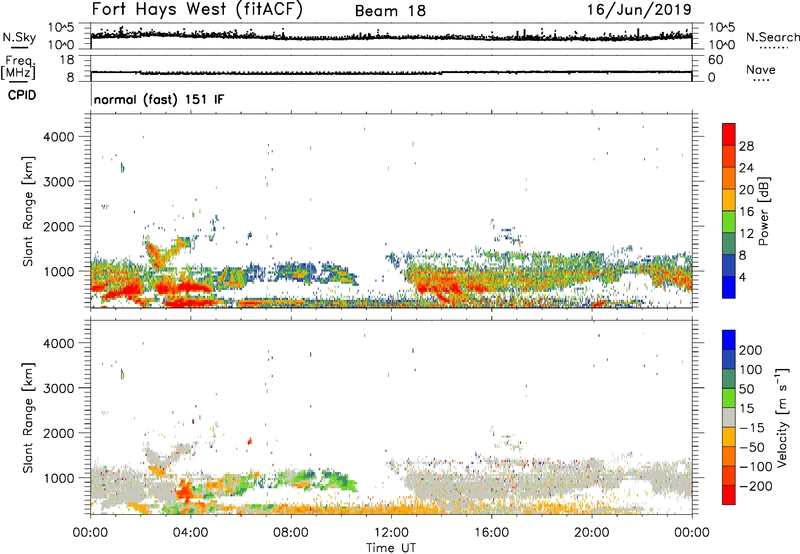Click the '28' power colorbar value
This screenshot has width=800, height=554.
[746, 146]
